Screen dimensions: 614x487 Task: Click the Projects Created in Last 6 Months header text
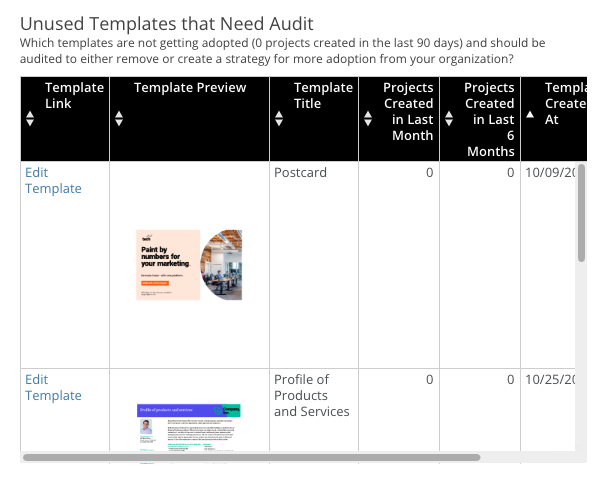[x=489, y=119]
